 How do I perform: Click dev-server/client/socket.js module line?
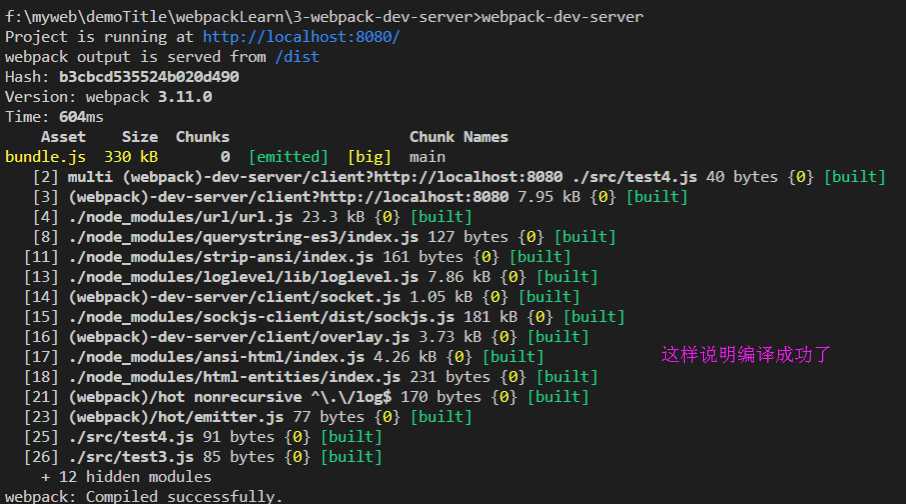pos(302,297)
